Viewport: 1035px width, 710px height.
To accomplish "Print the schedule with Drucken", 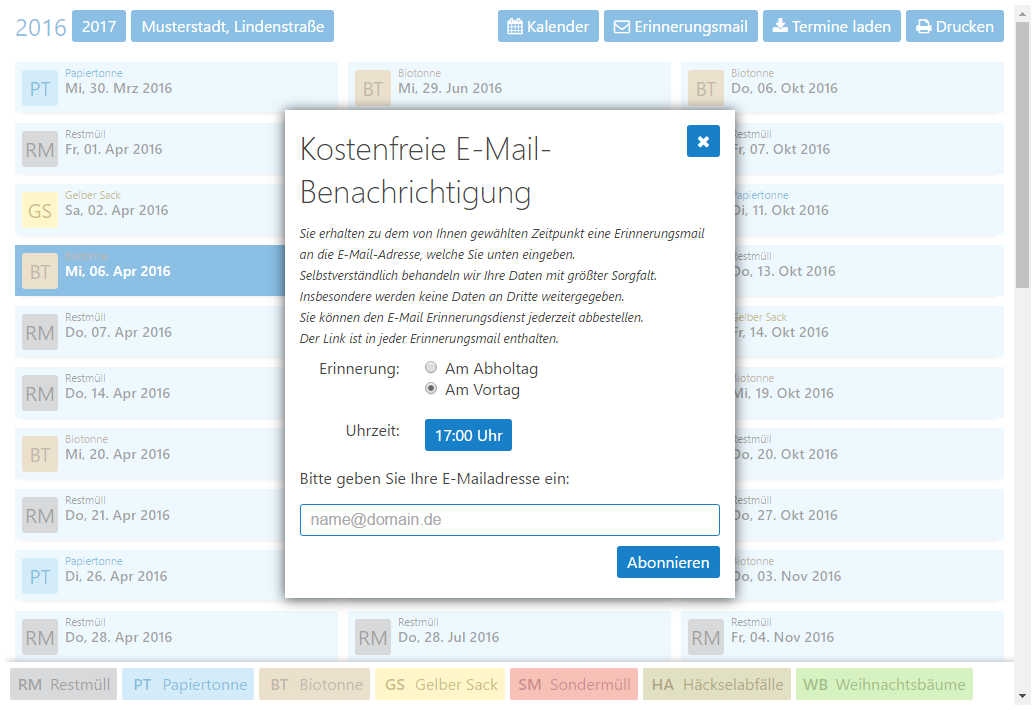I will (954, 27).
